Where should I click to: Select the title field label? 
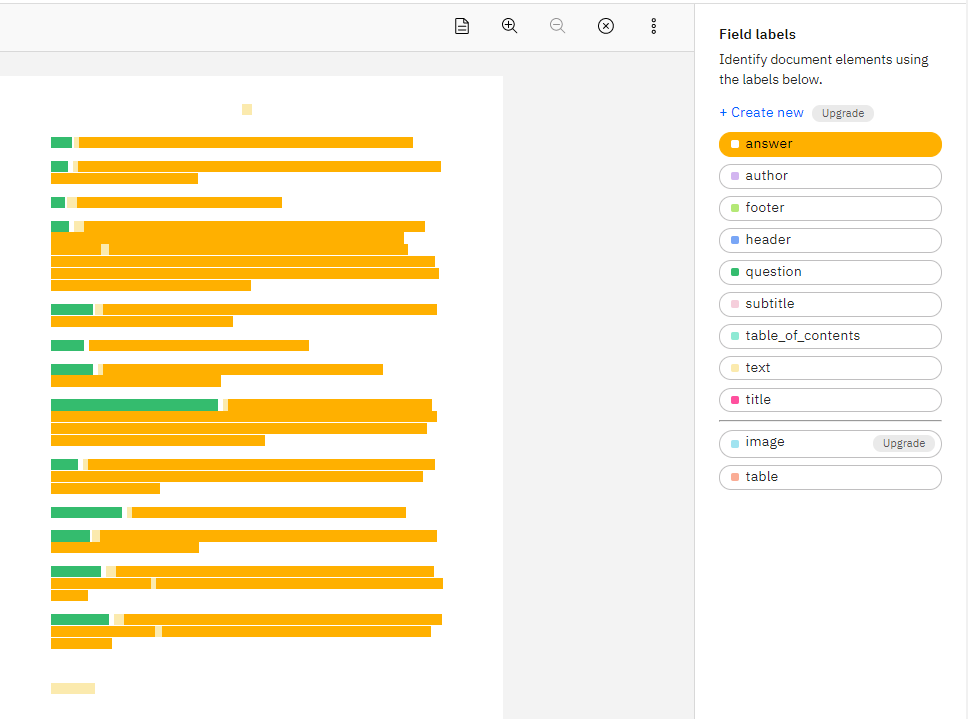[x=830, y=400]
